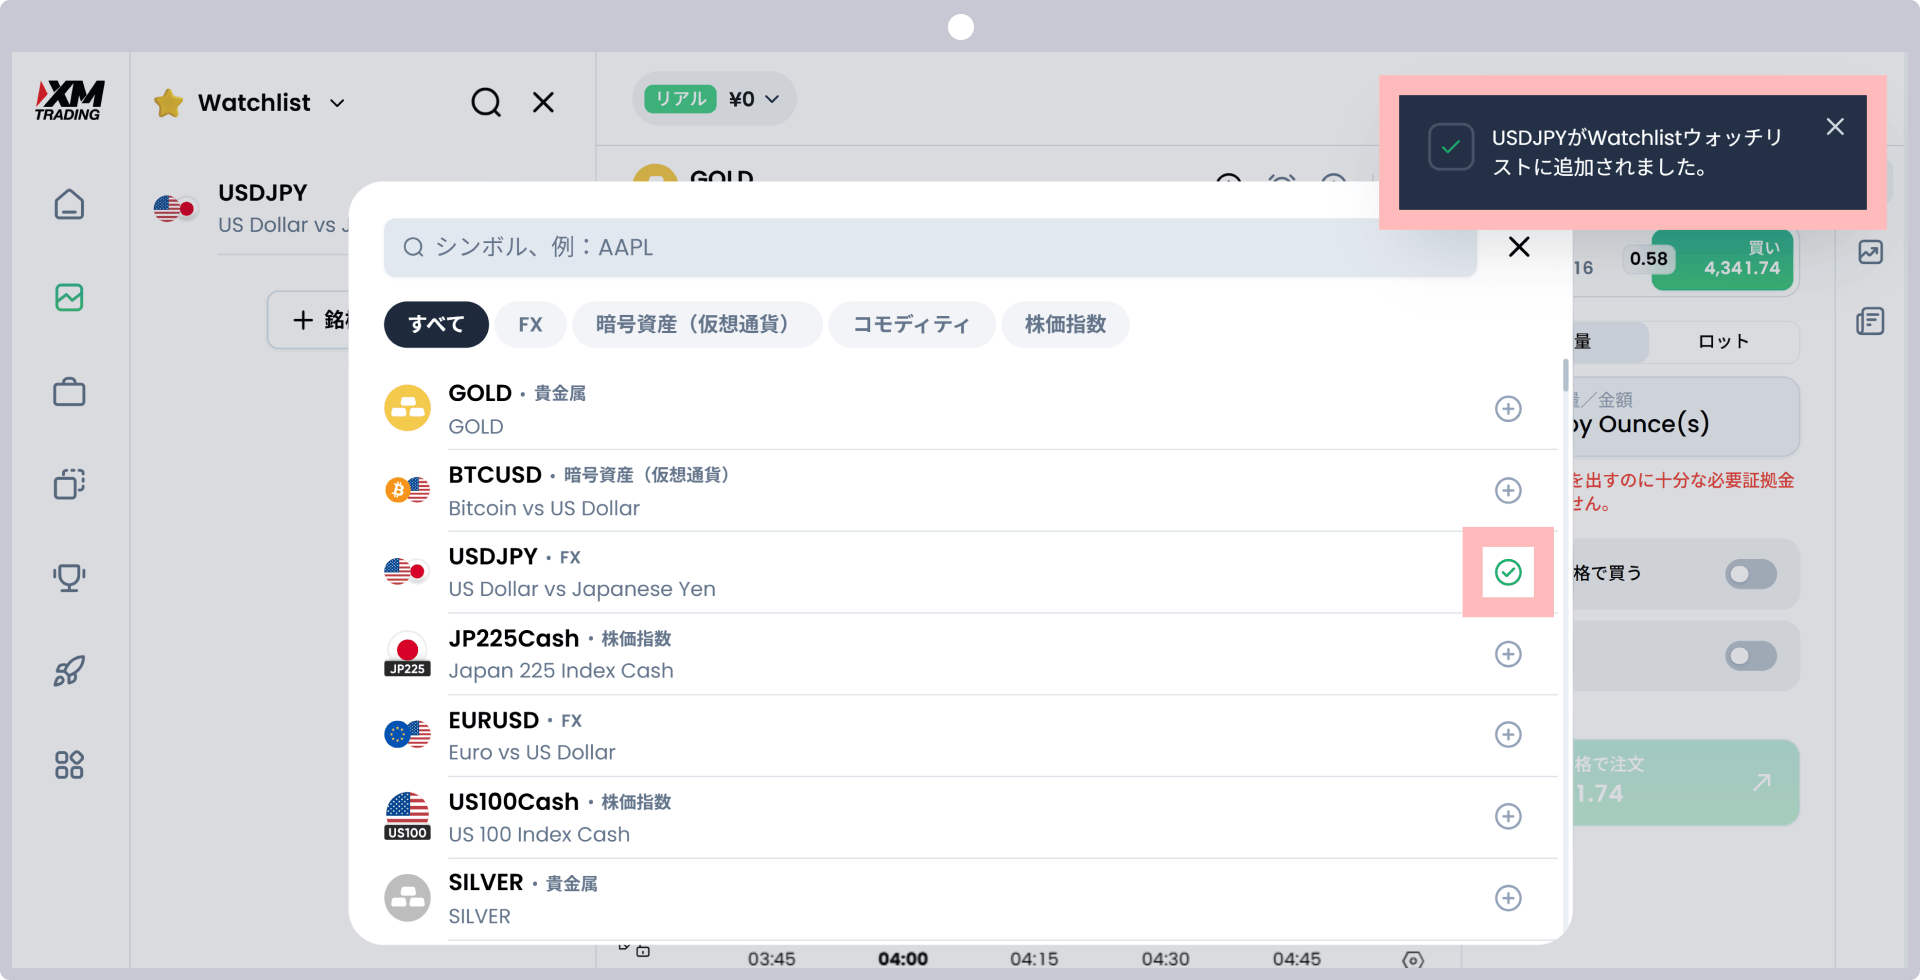Dismiss the USDJPY added notification
The height and width of the screenshot is (980, 1920).
1835,127
